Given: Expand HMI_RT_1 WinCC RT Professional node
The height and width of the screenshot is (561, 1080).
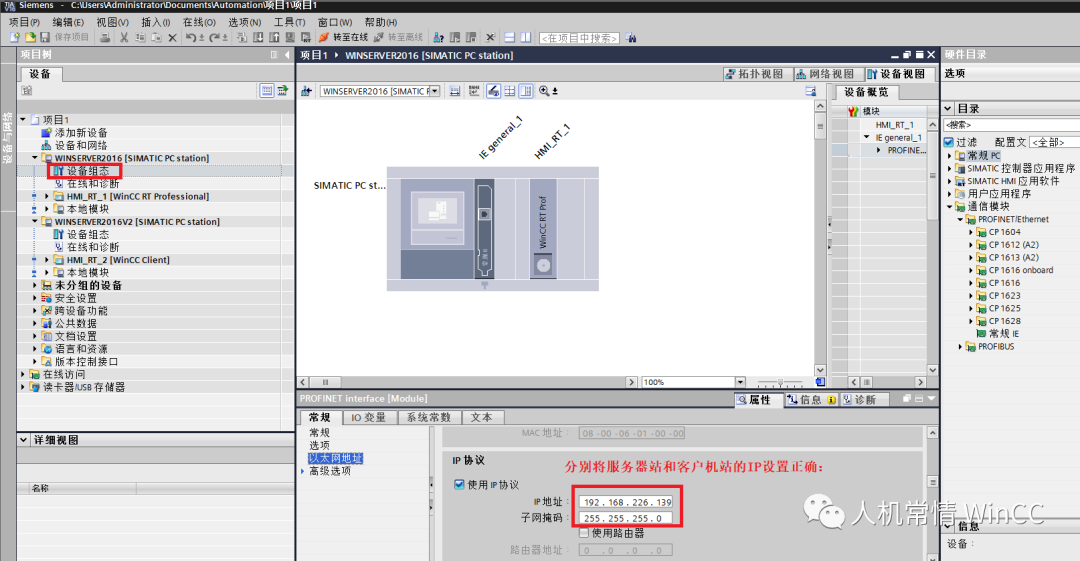Looking at the screenshot, I should tap(47, 196).
